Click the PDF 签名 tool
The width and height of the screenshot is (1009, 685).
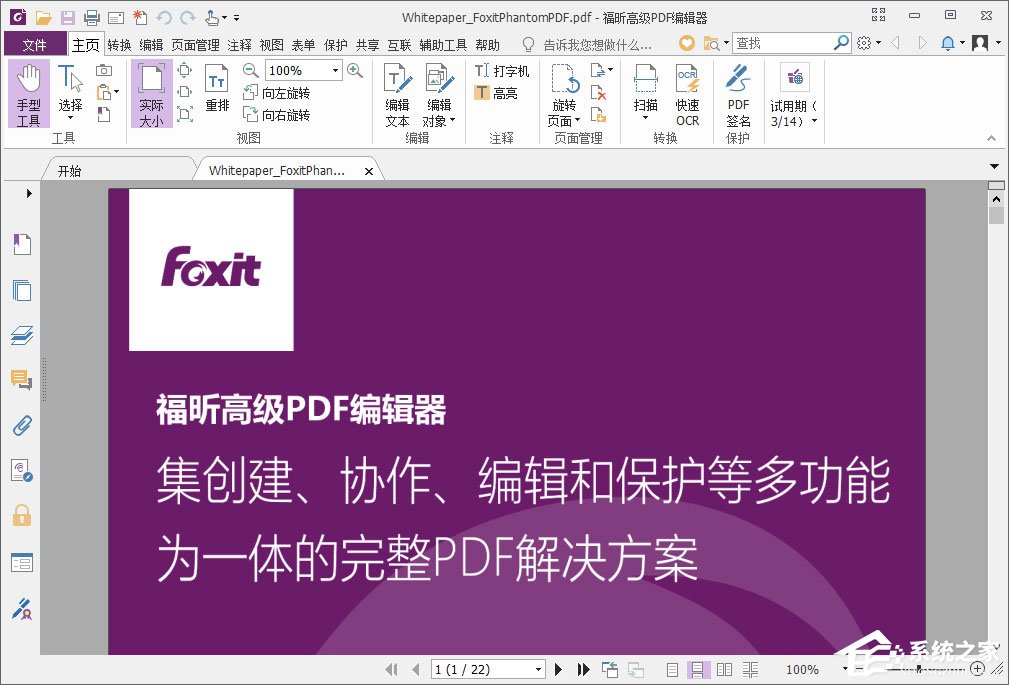point(737,92)
